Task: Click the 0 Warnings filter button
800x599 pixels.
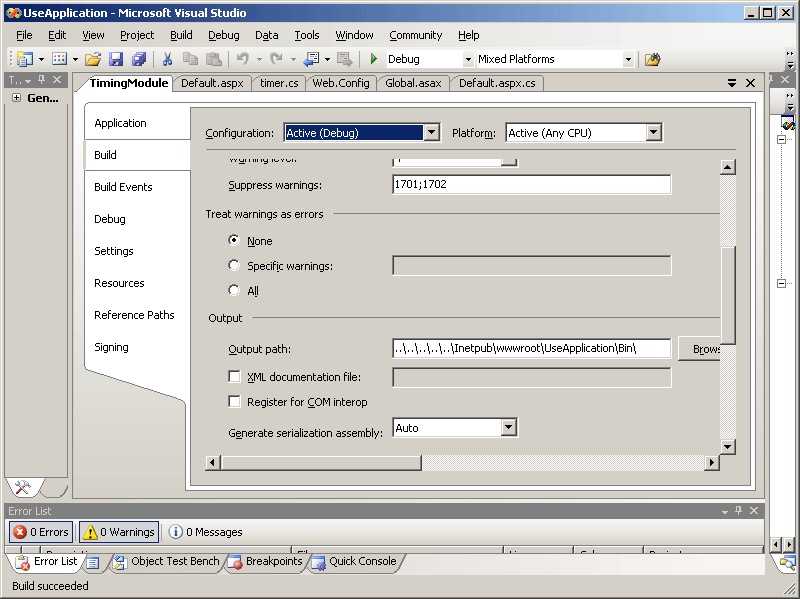Action: 118,532
